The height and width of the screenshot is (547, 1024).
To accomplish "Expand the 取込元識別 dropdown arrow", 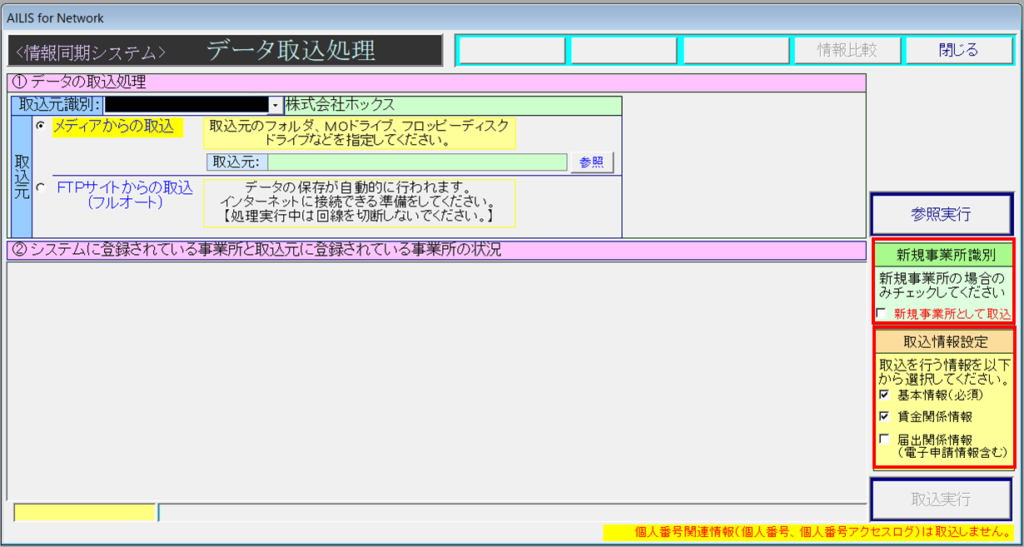I will click(275, 105).
